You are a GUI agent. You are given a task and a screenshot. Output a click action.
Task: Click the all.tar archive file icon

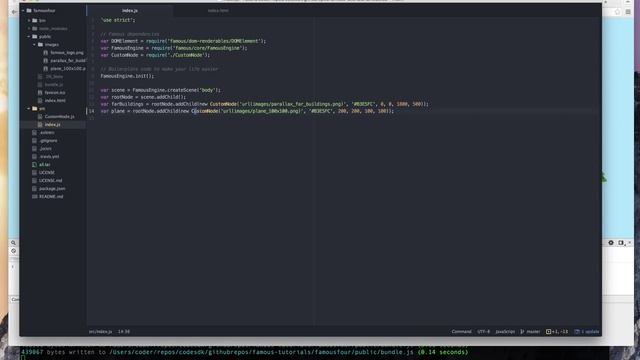(34, 164)
